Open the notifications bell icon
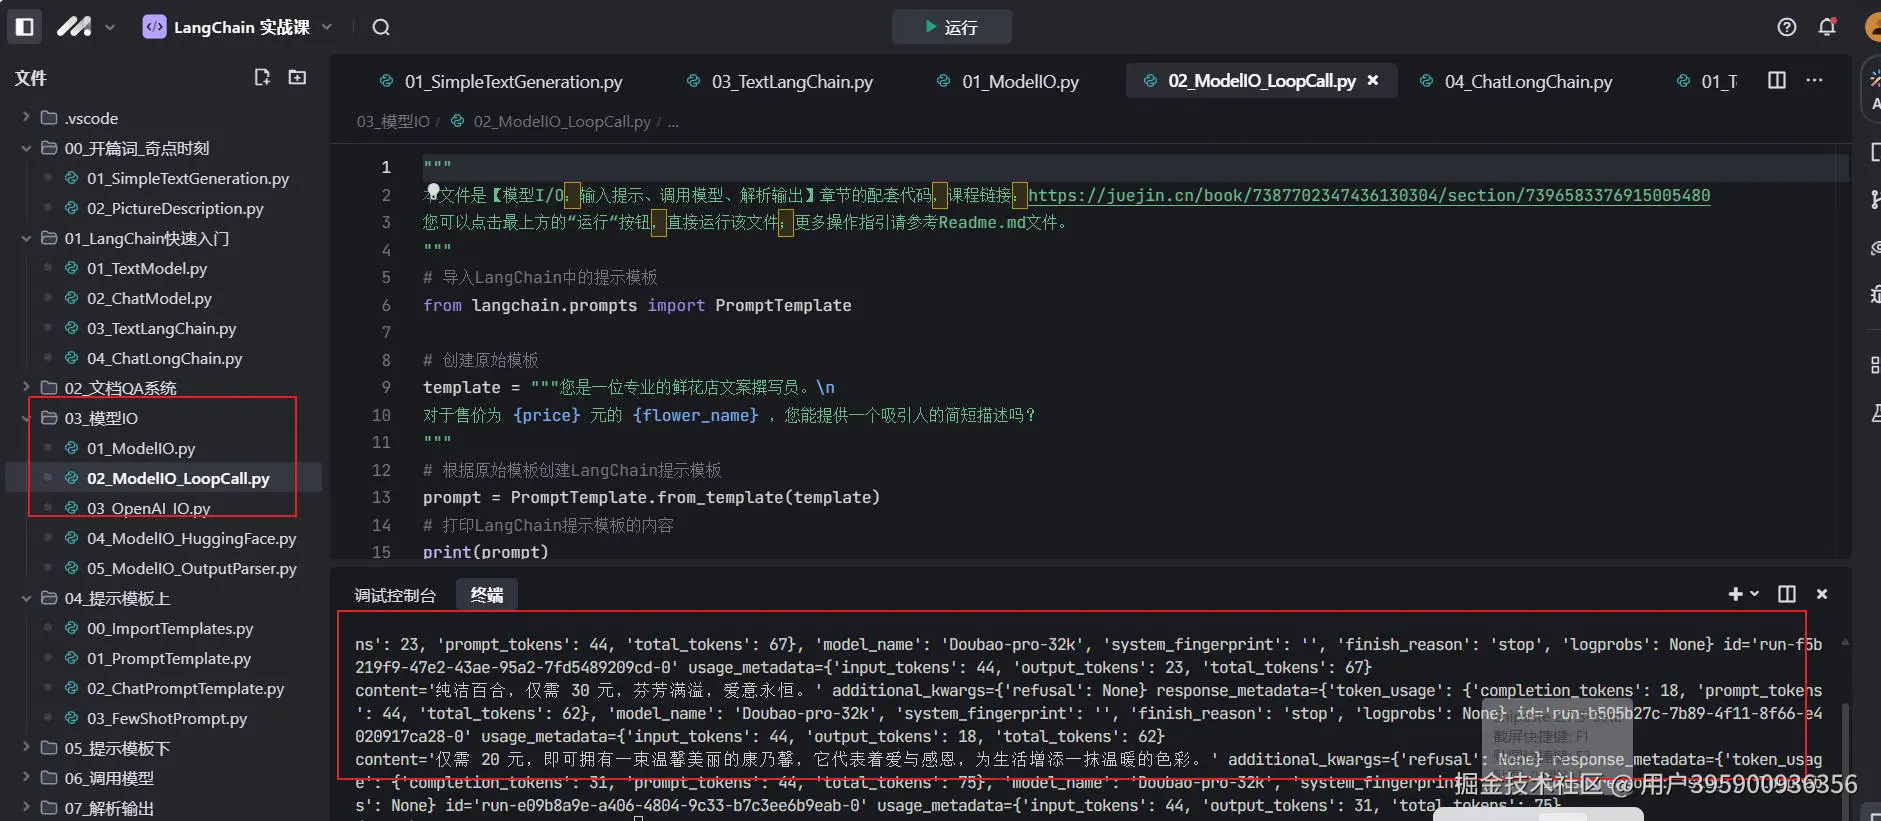 (x=1827, y=27)
